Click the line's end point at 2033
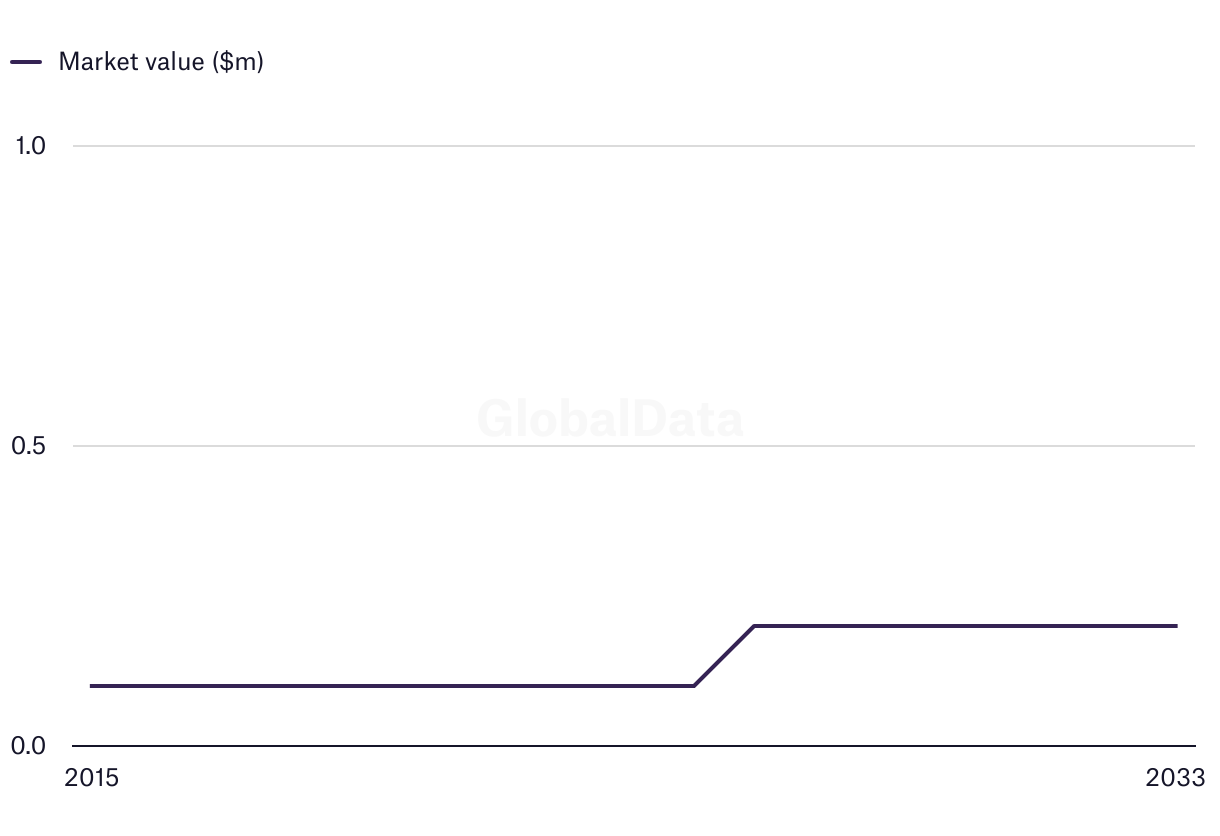Viewport: 1220px width, 836px height. pos(1176,626)
